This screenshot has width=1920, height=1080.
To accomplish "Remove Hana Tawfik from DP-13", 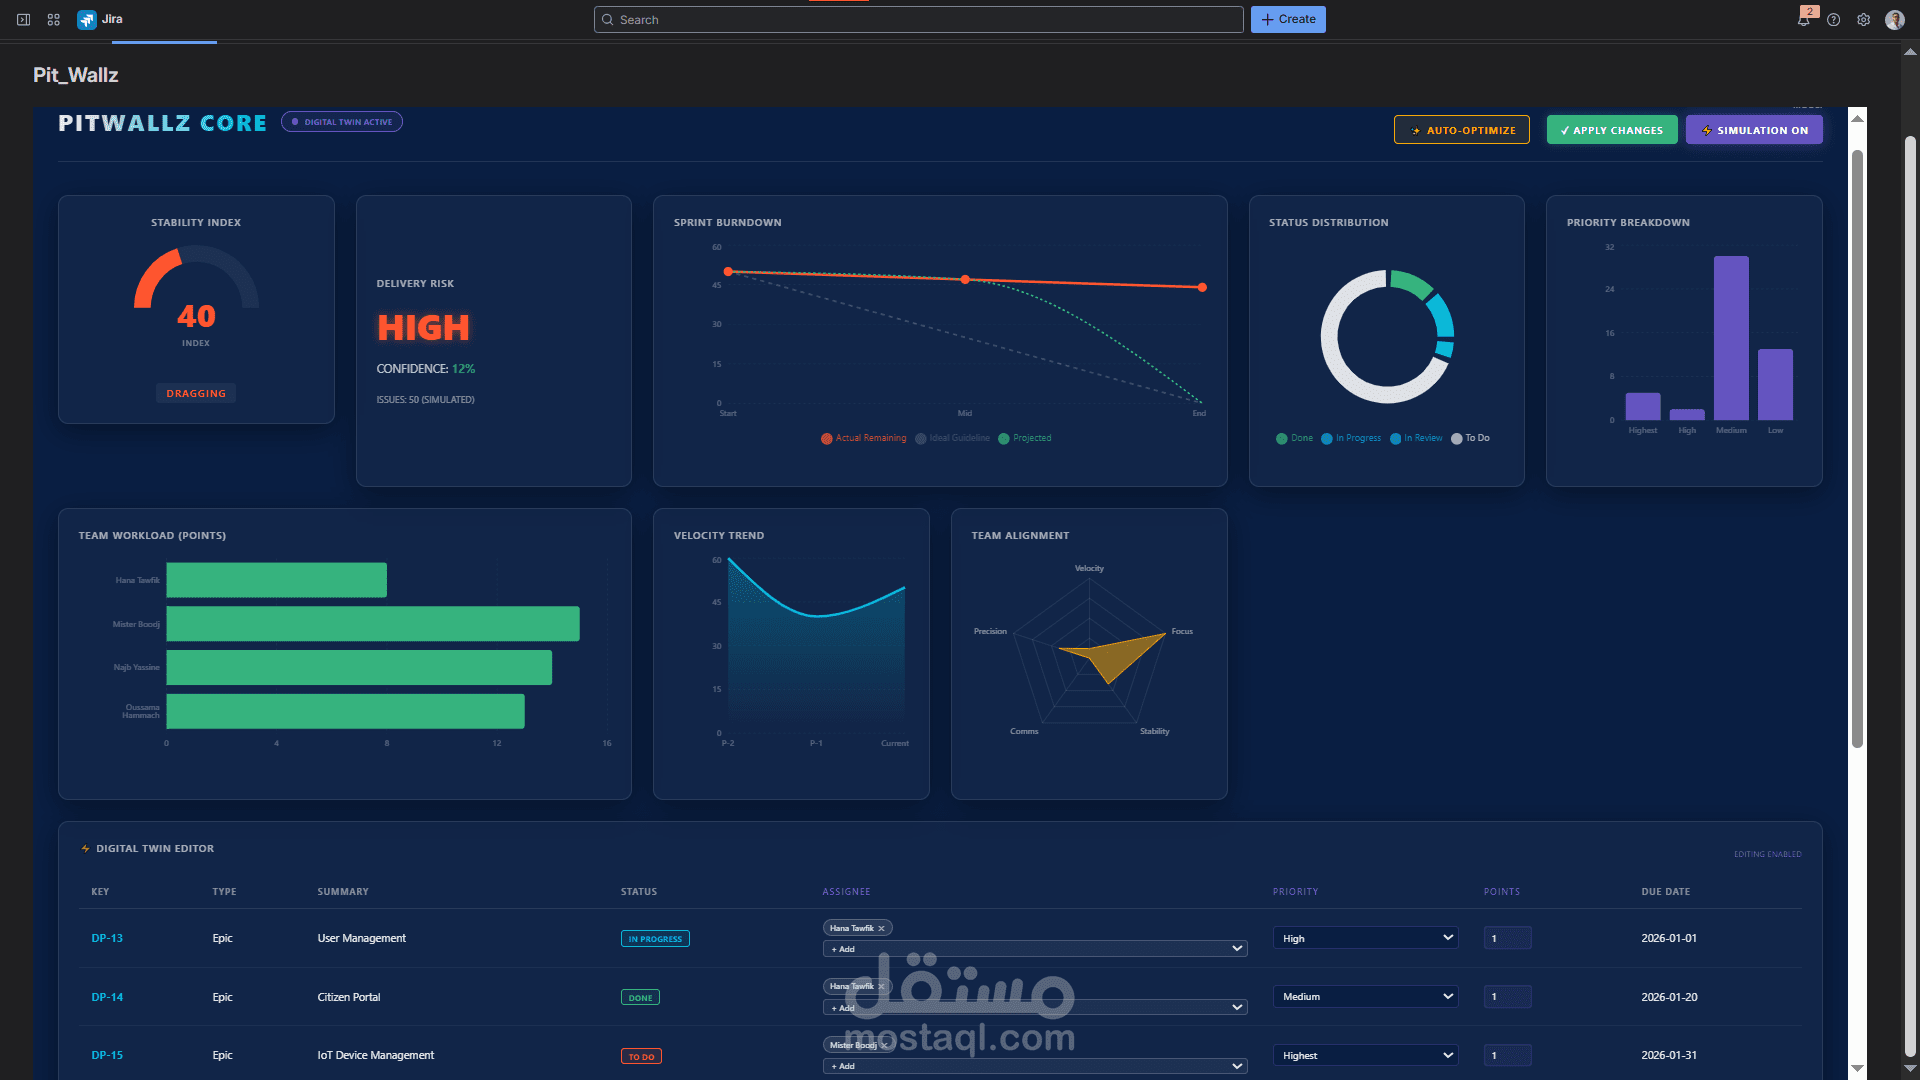I will click(881, 928).
